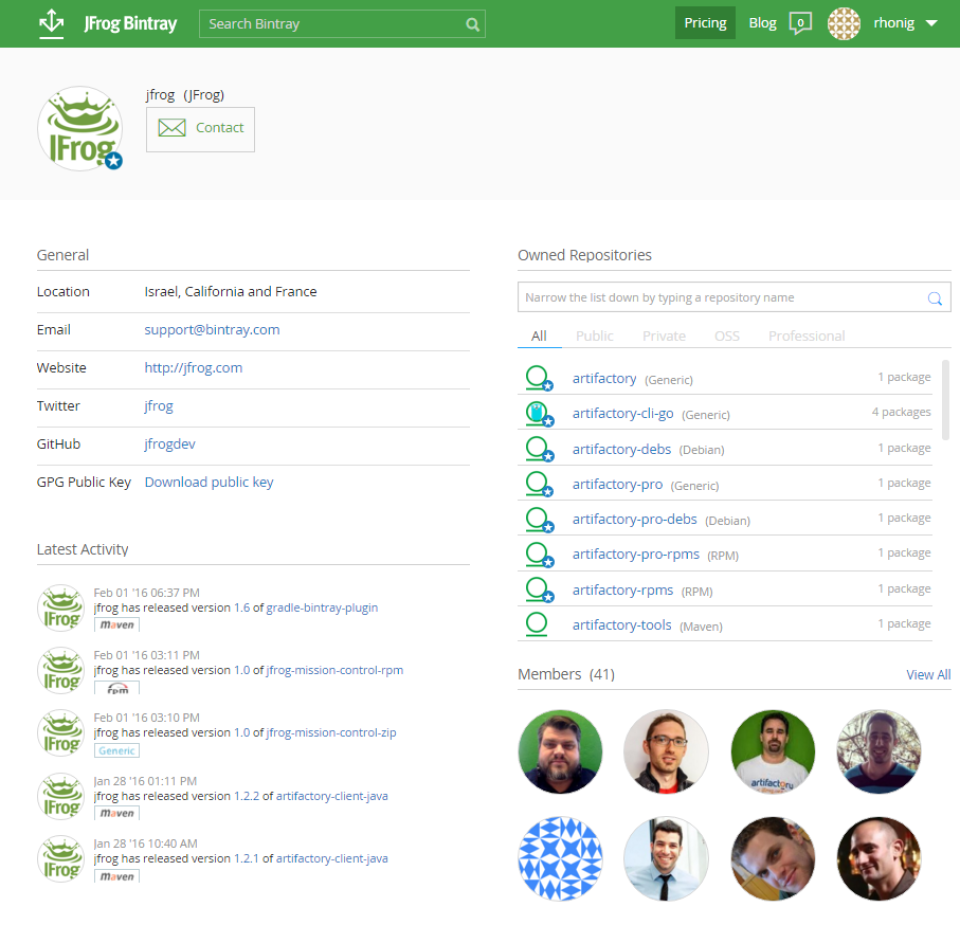Open support@bintray.com email link
The width and height of the screenshot is (960, 925).
click(212, 330)
